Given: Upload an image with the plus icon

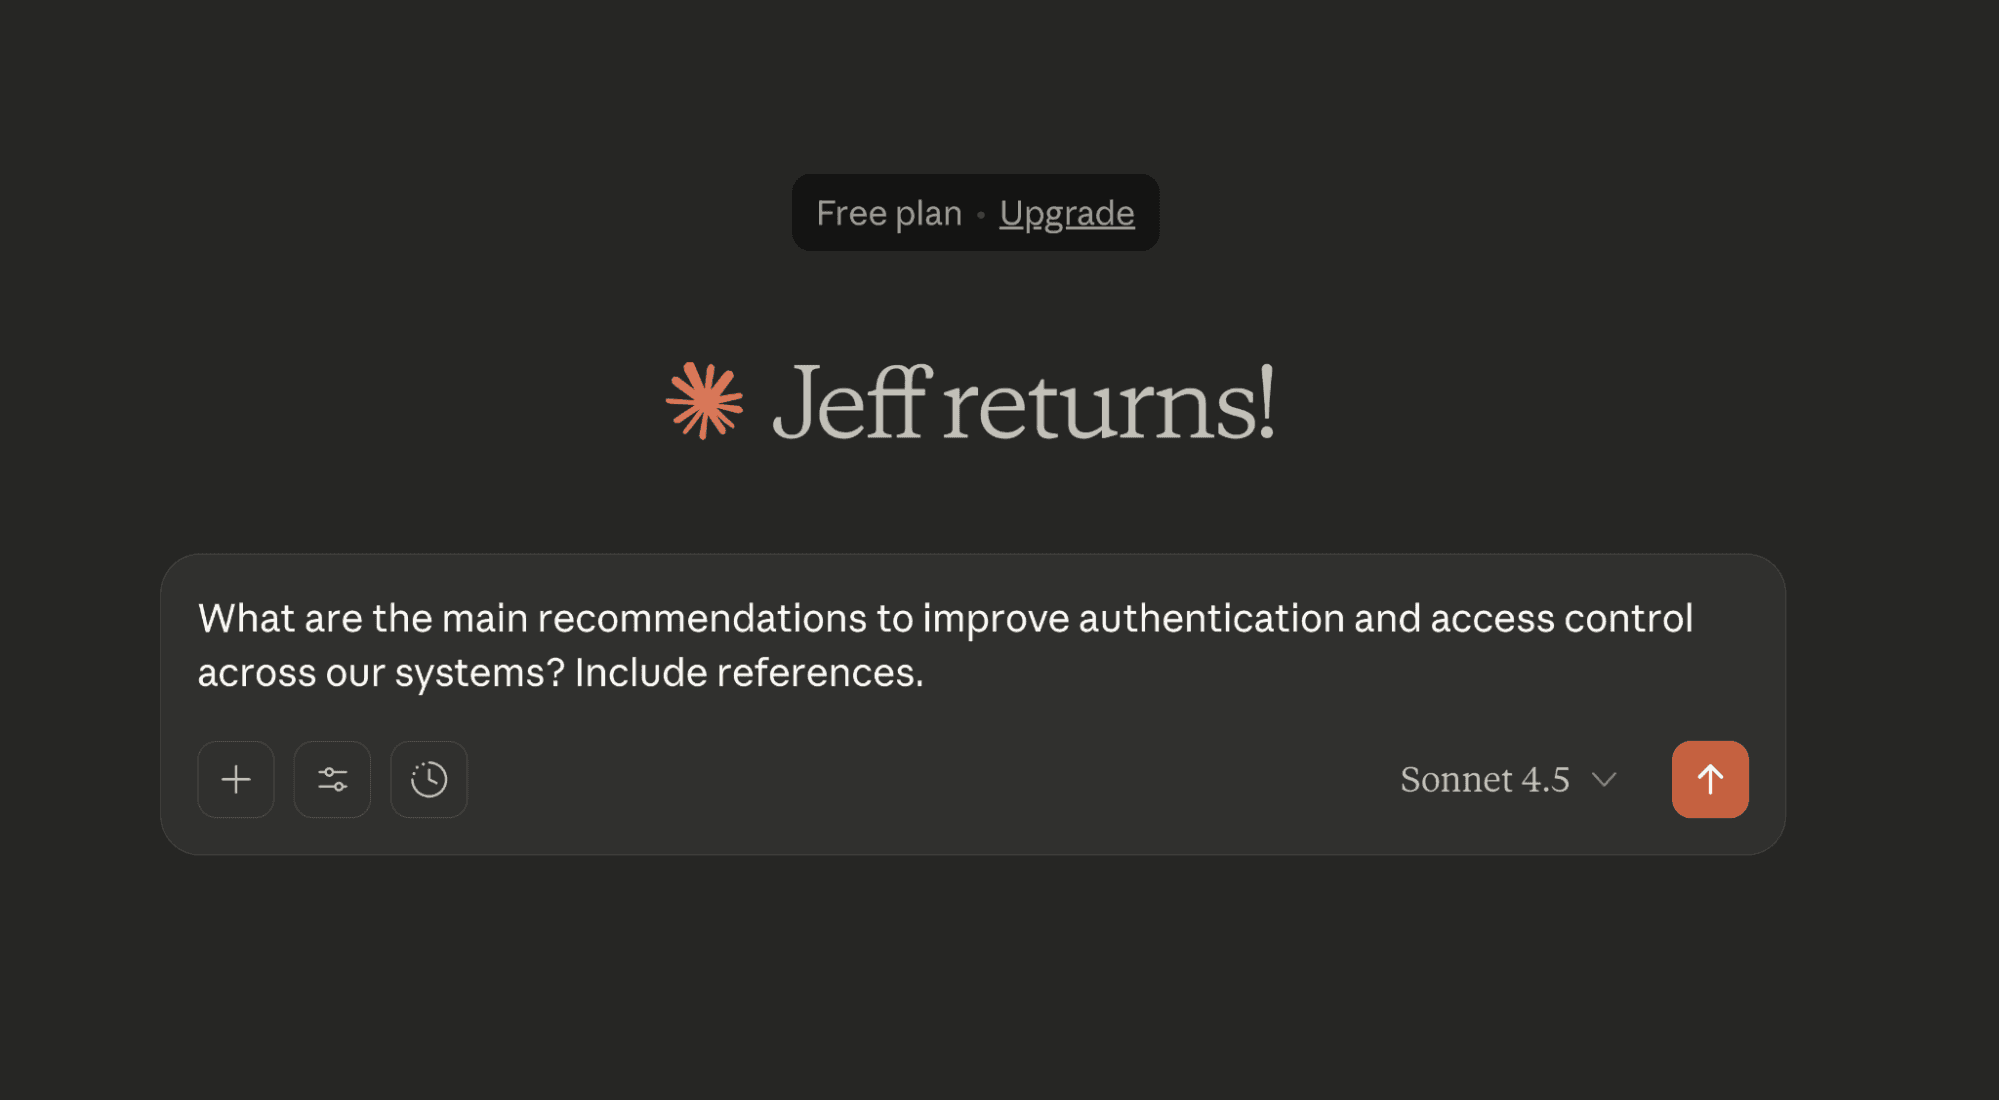Looking at the screenshot, I should pos(235,779).
